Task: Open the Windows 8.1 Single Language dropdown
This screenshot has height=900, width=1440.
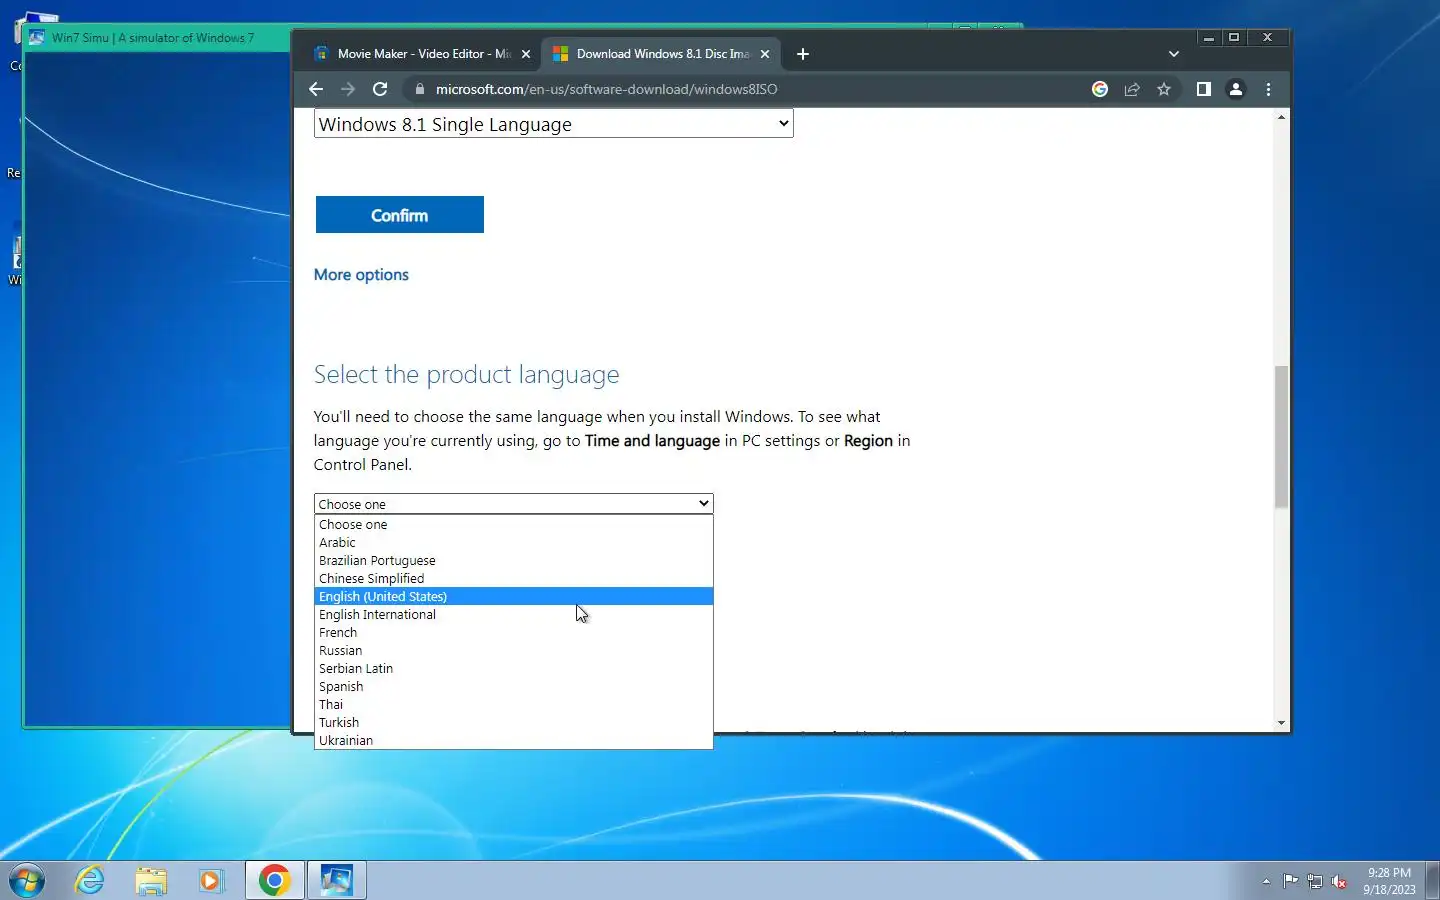Action: pos(554,124)
